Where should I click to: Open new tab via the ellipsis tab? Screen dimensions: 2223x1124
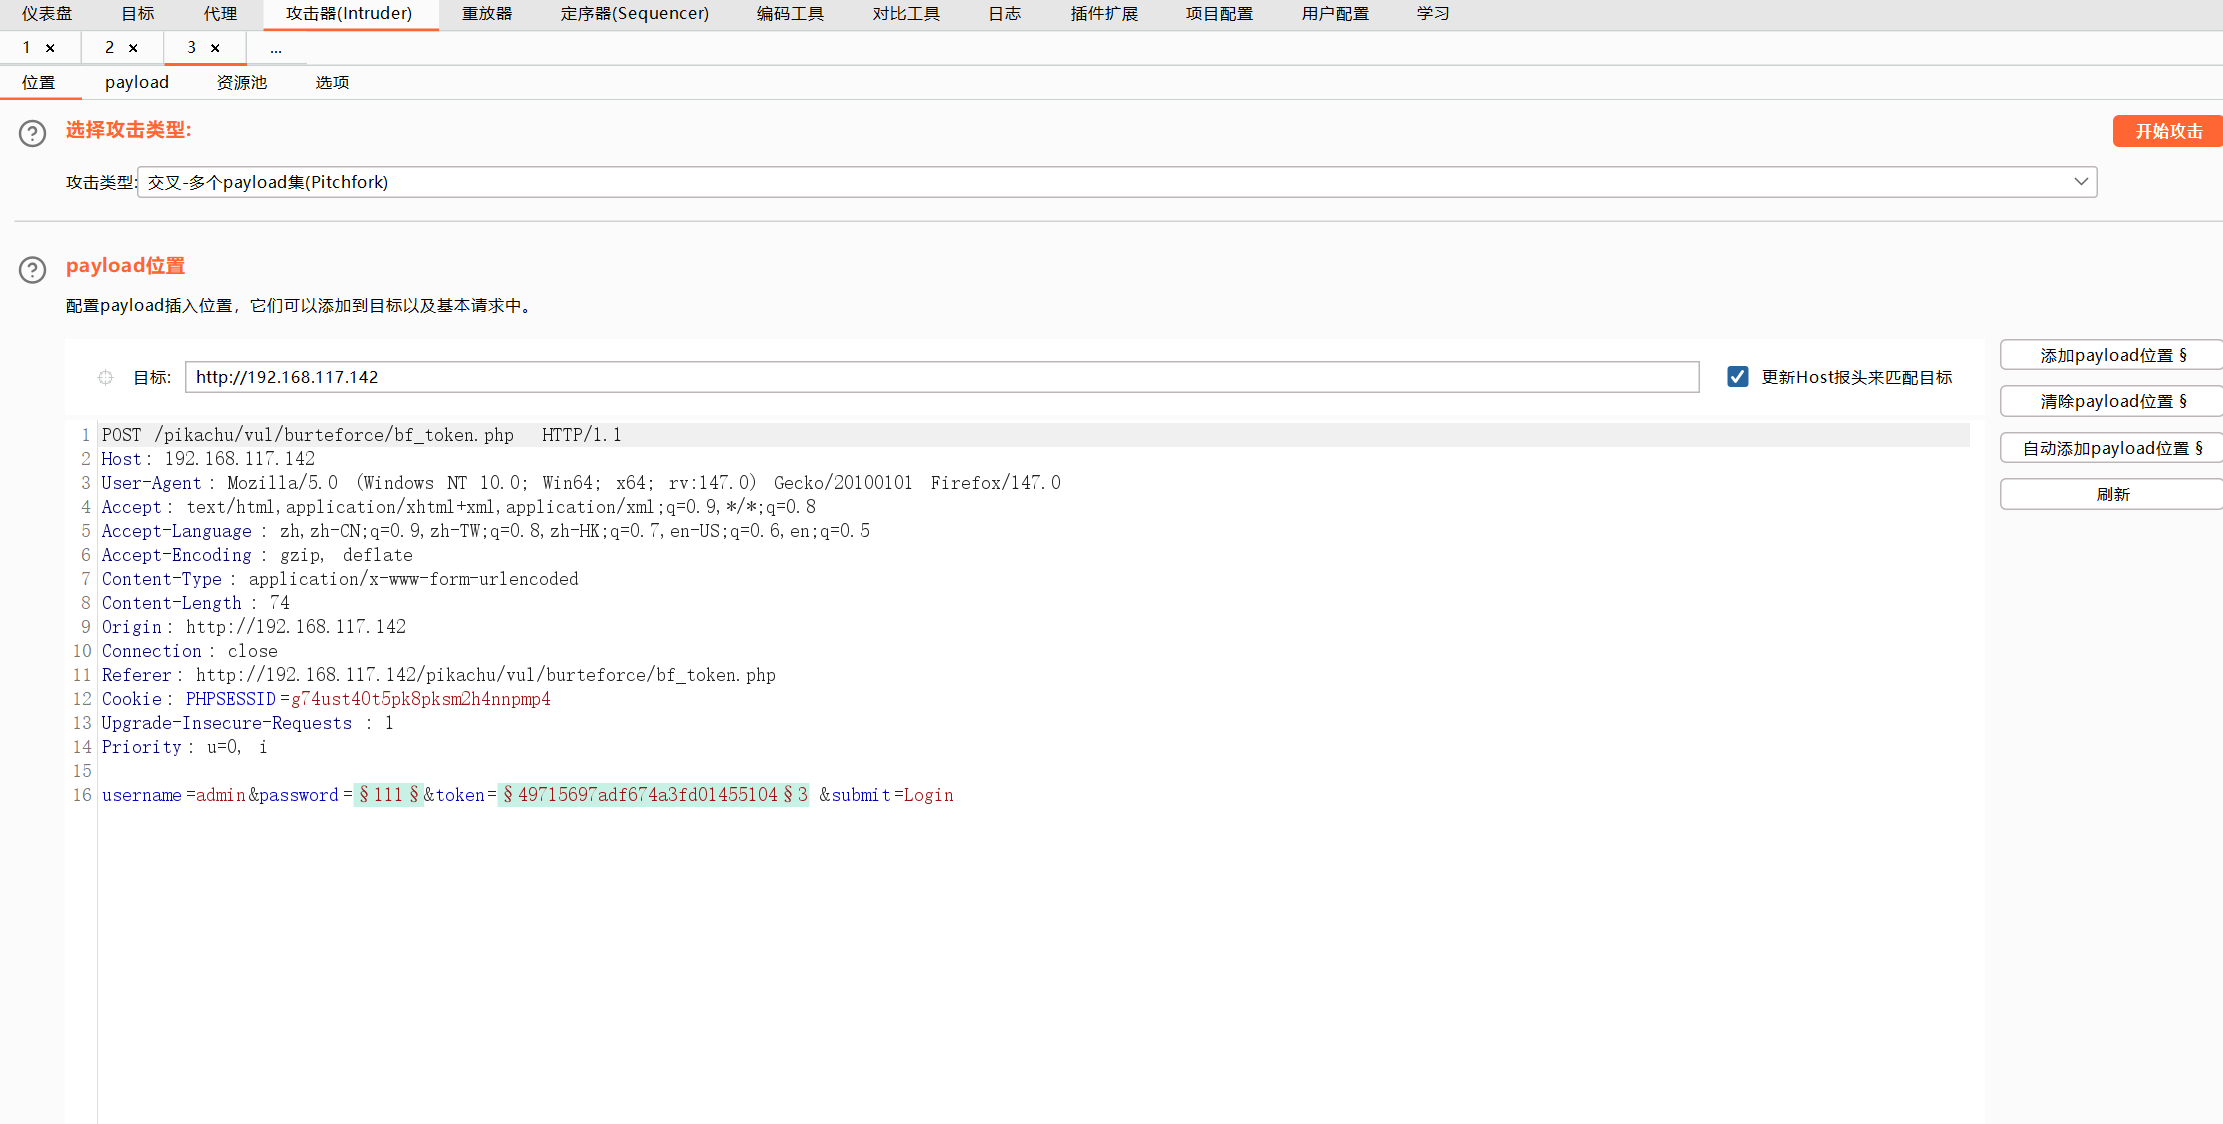click(x=276, y=48)
